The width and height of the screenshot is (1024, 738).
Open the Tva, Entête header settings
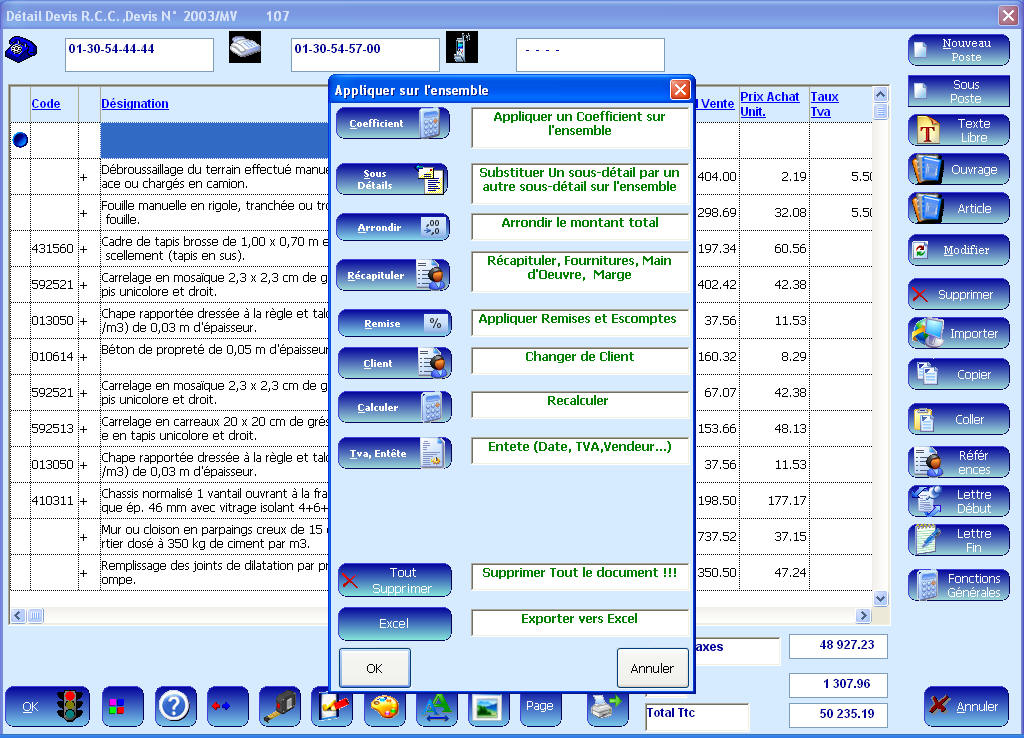tap(393, 453)
